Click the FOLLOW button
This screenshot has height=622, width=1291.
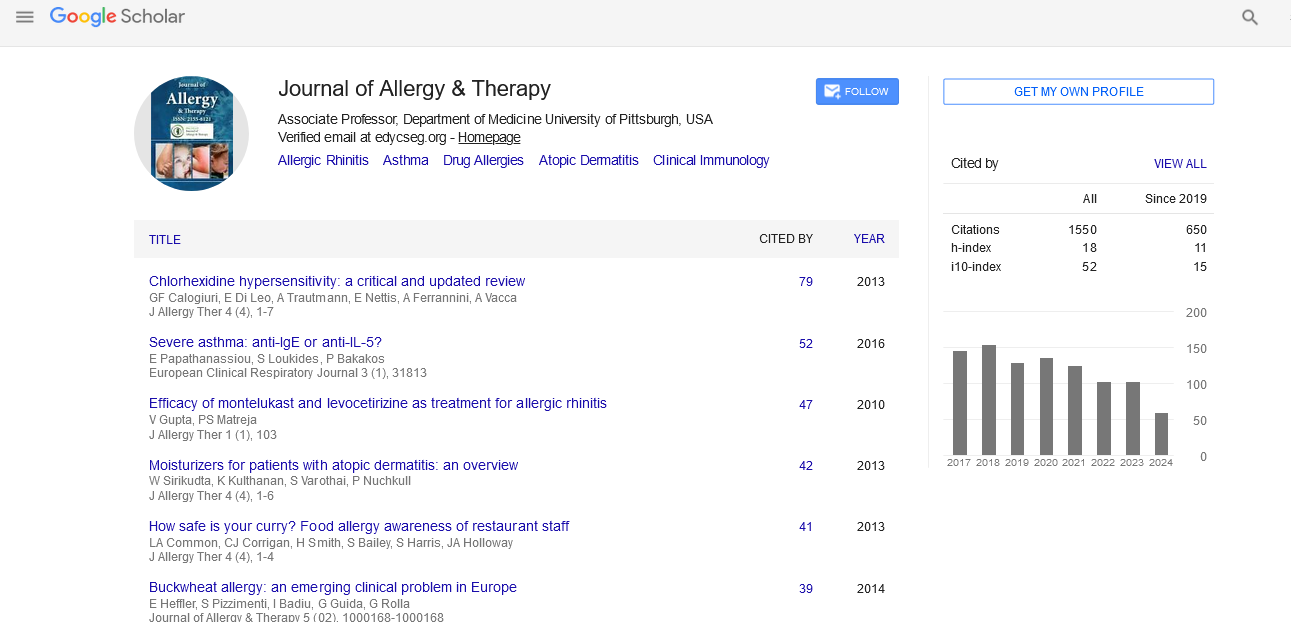pos(857,91)
